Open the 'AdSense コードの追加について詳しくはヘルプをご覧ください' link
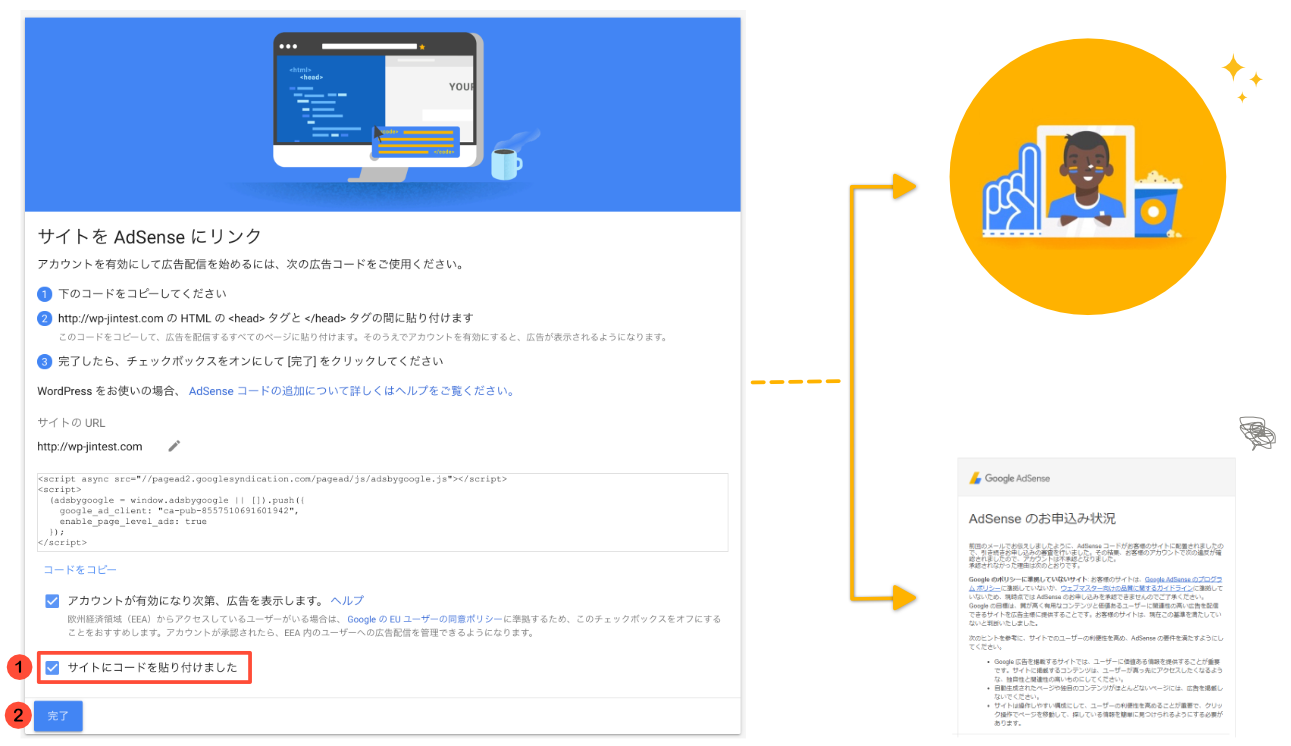Image resolution: width=1291 pixels, height=746 pixels. [351, 391]
